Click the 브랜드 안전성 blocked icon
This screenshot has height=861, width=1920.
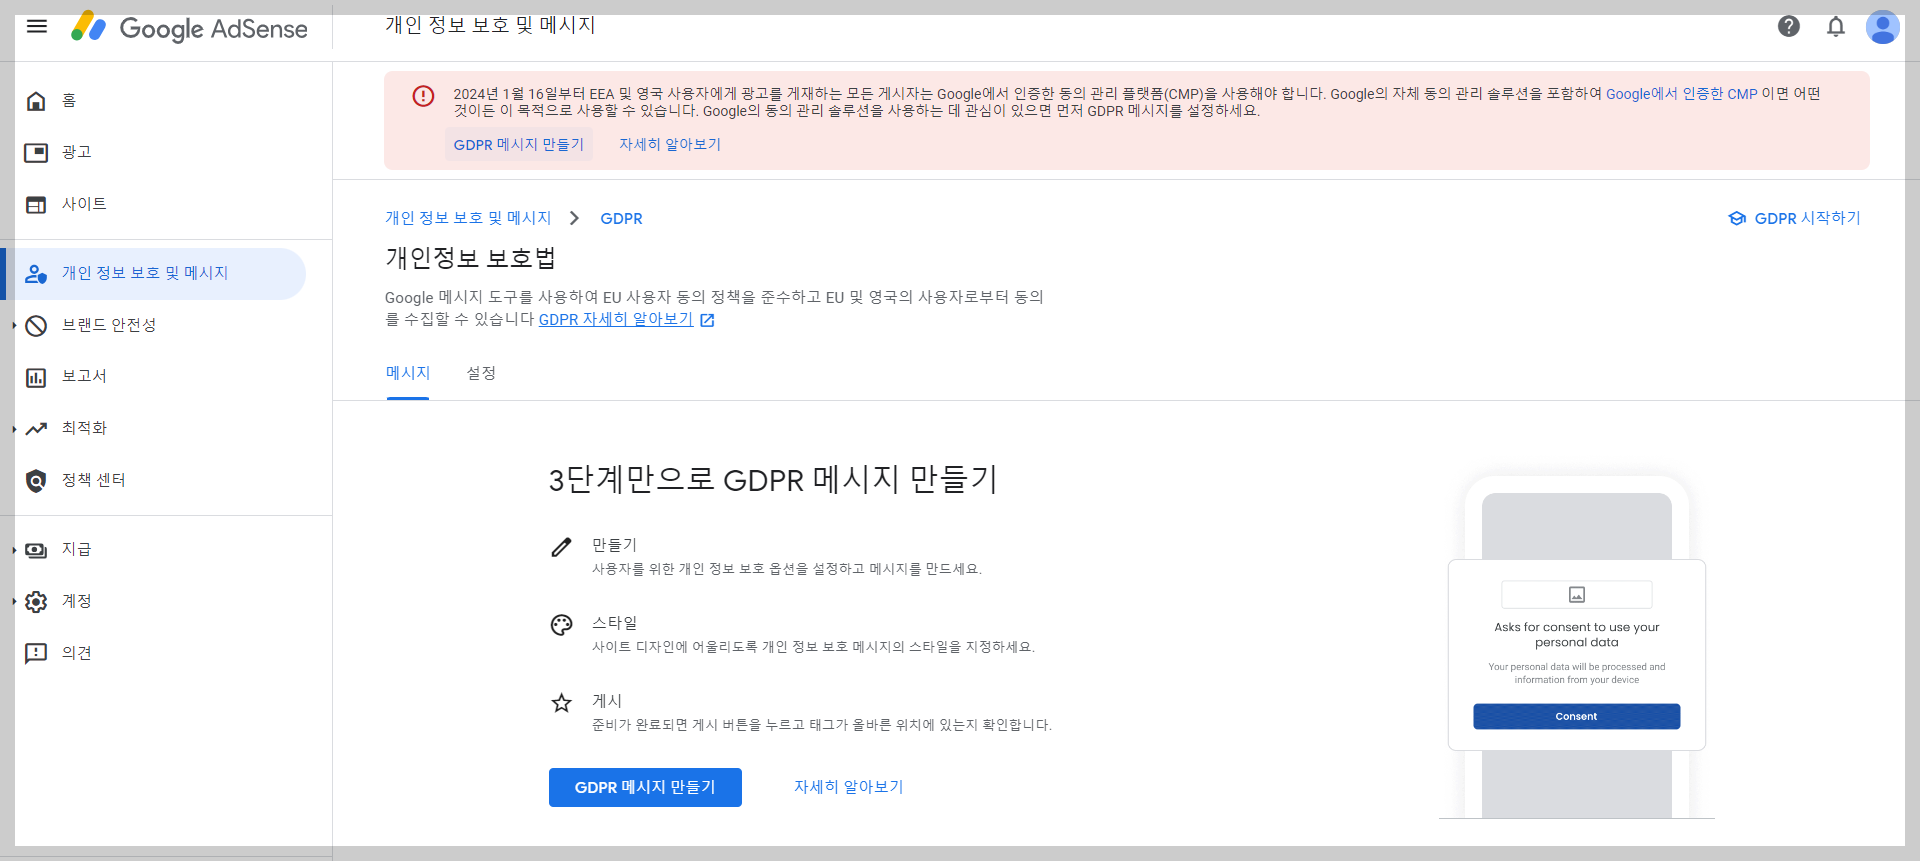pos(36,326)
